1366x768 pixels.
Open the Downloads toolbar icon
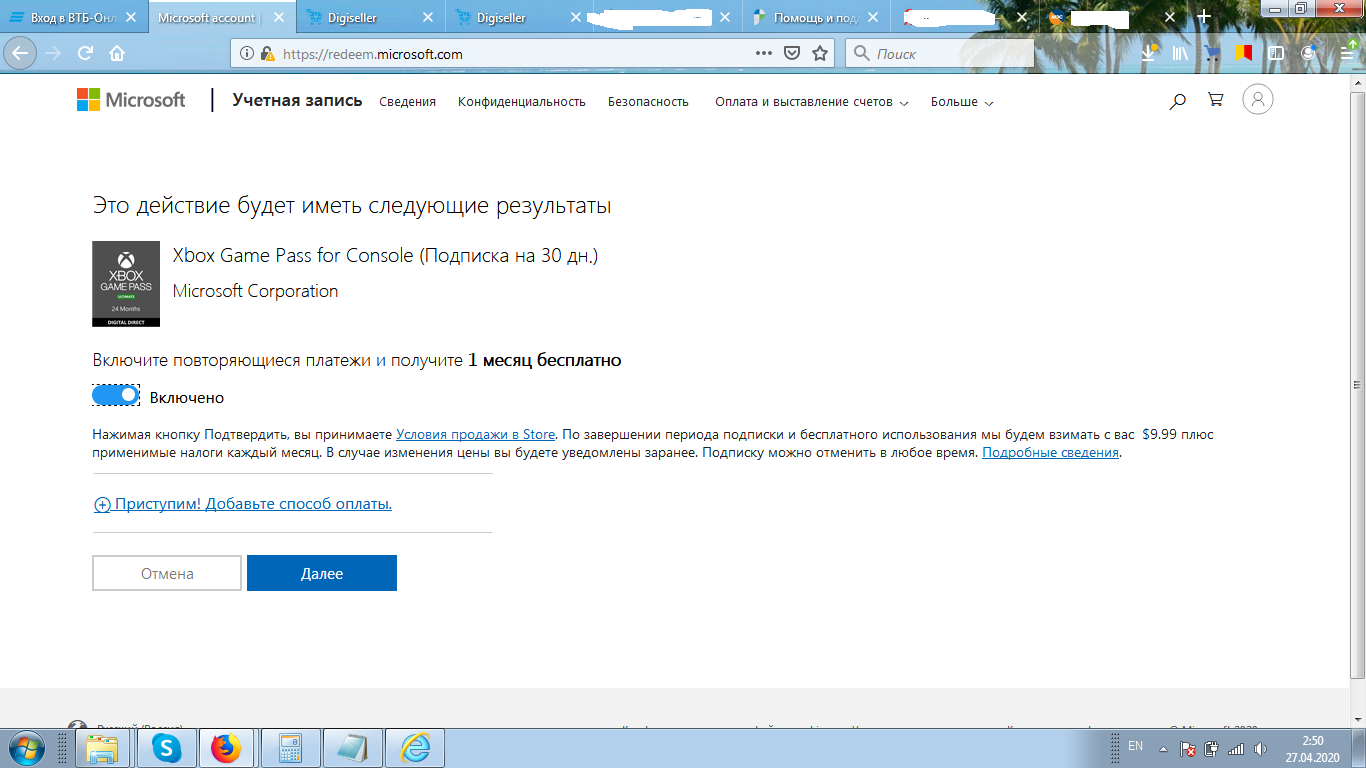(1150, 54)
